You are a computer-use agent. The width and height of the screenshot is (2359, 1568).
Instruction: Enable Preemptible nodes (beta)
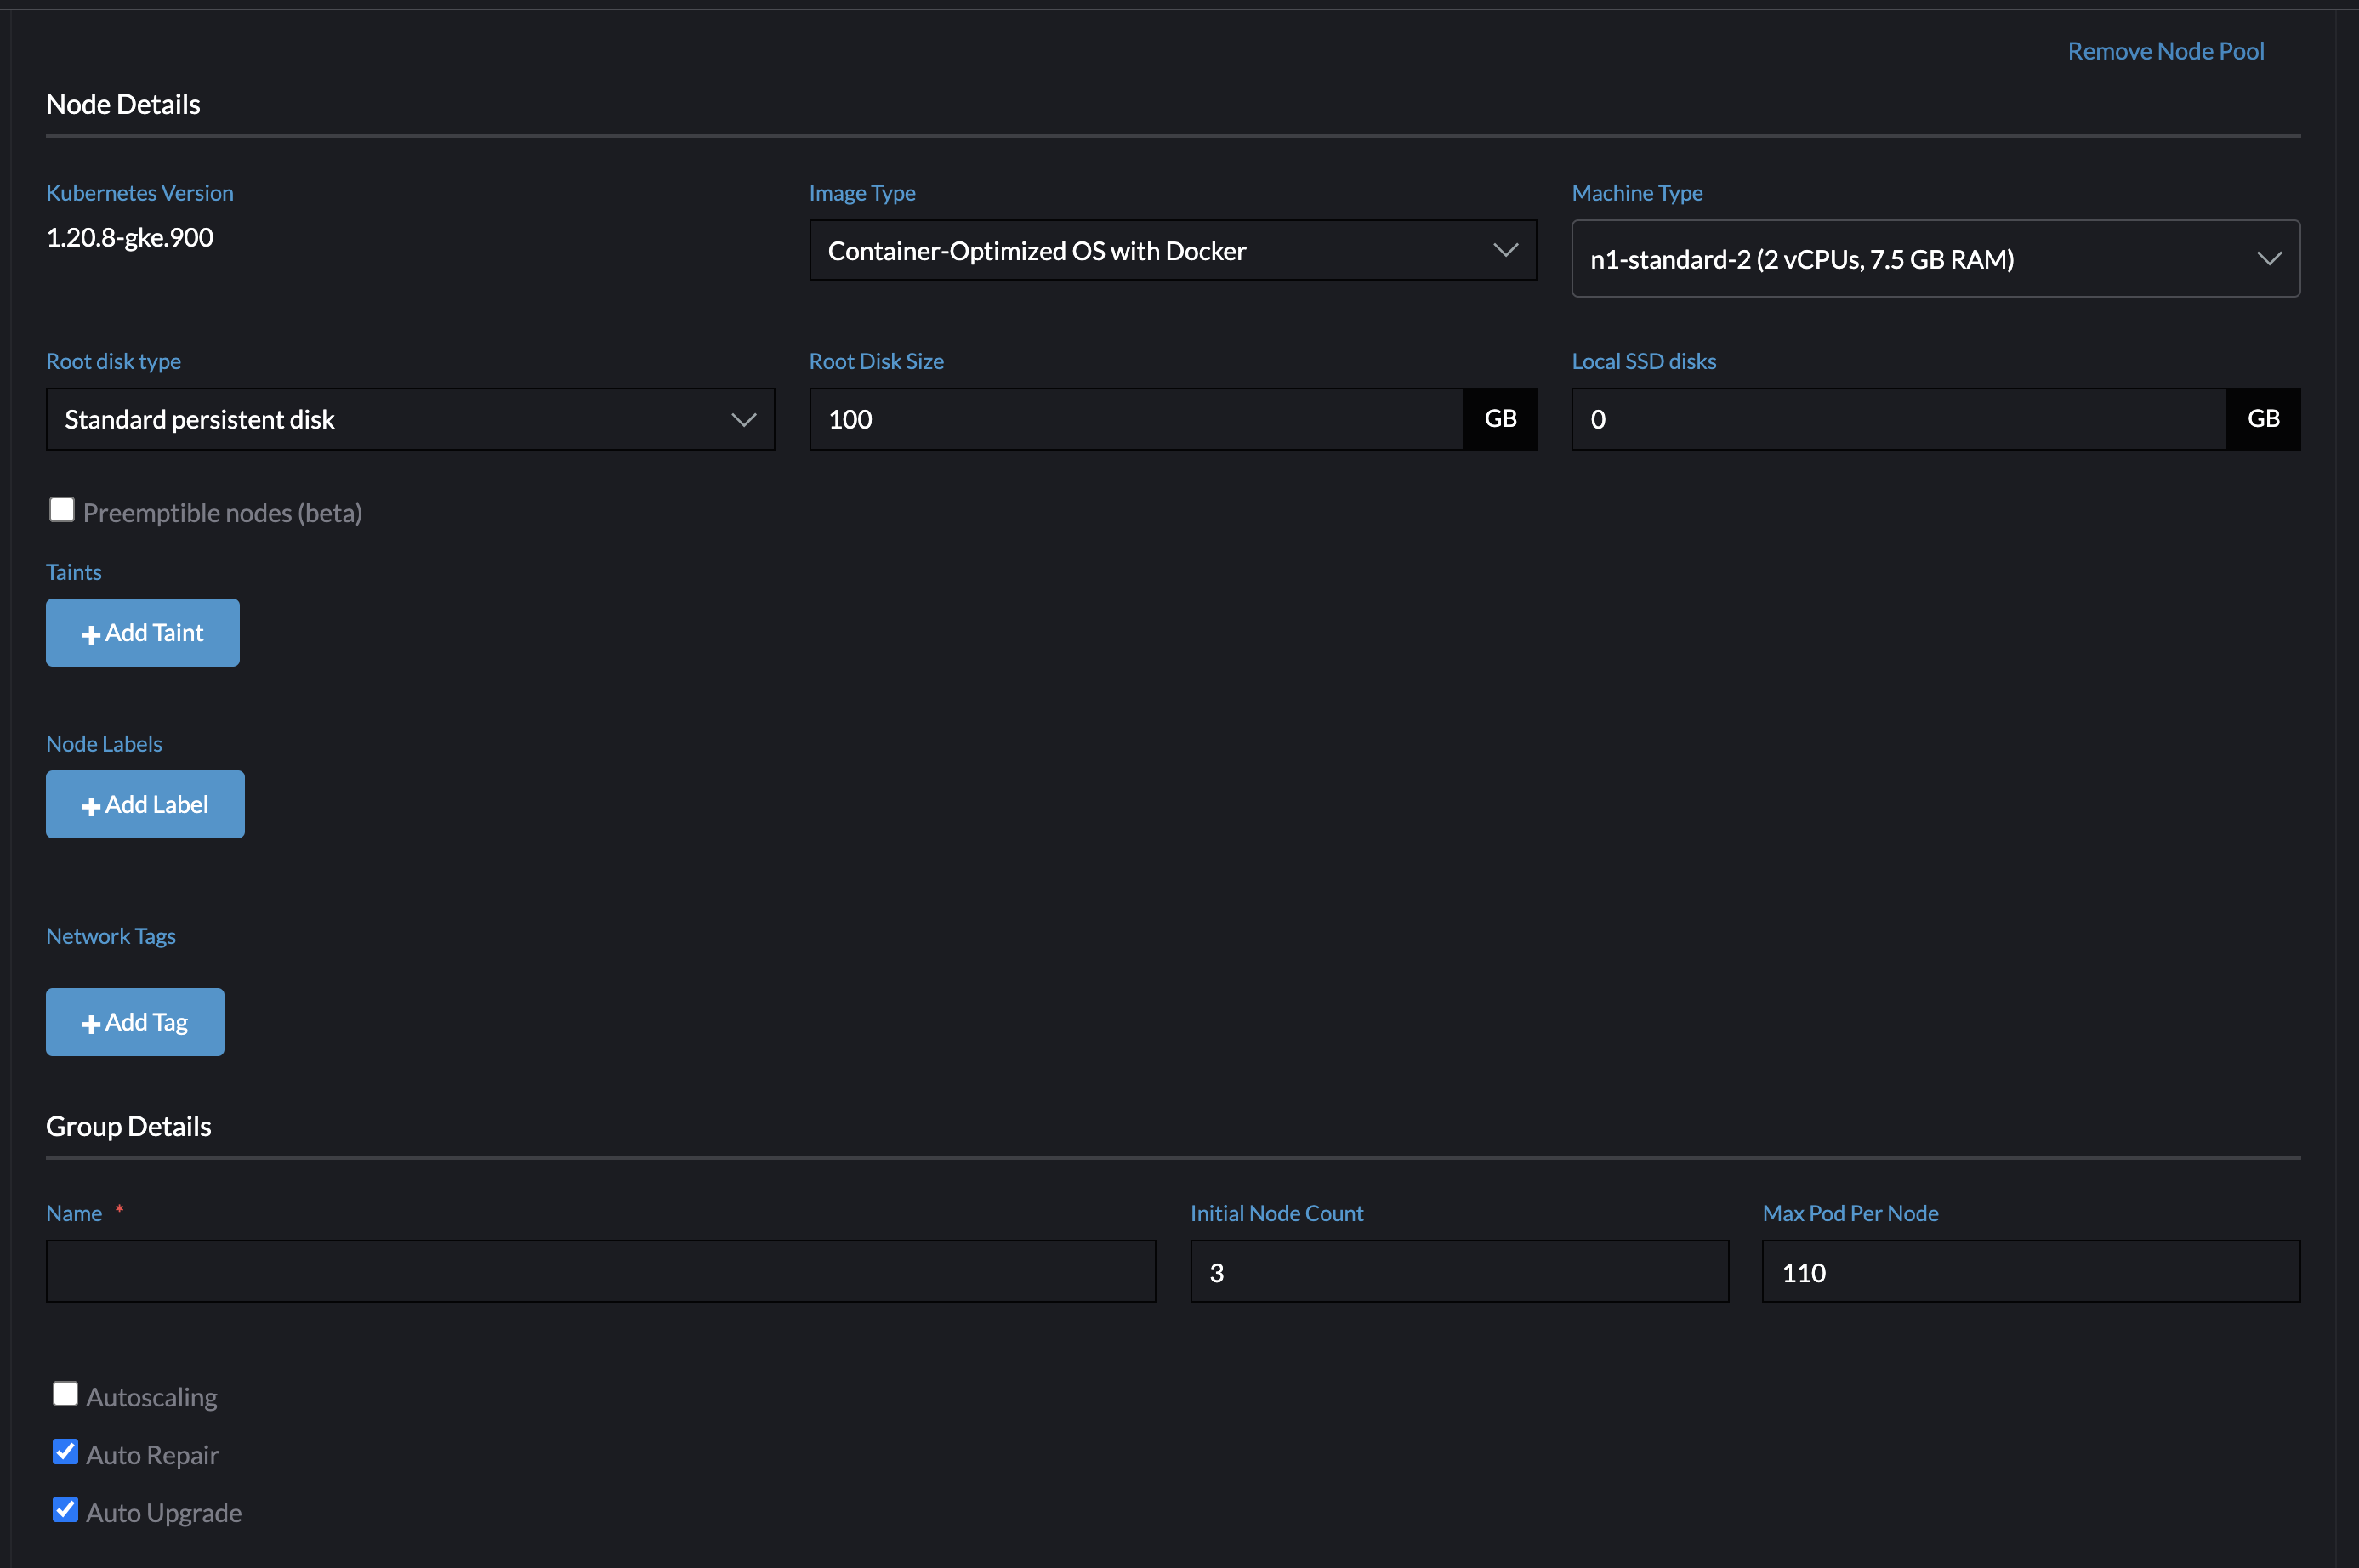(61, 509)
